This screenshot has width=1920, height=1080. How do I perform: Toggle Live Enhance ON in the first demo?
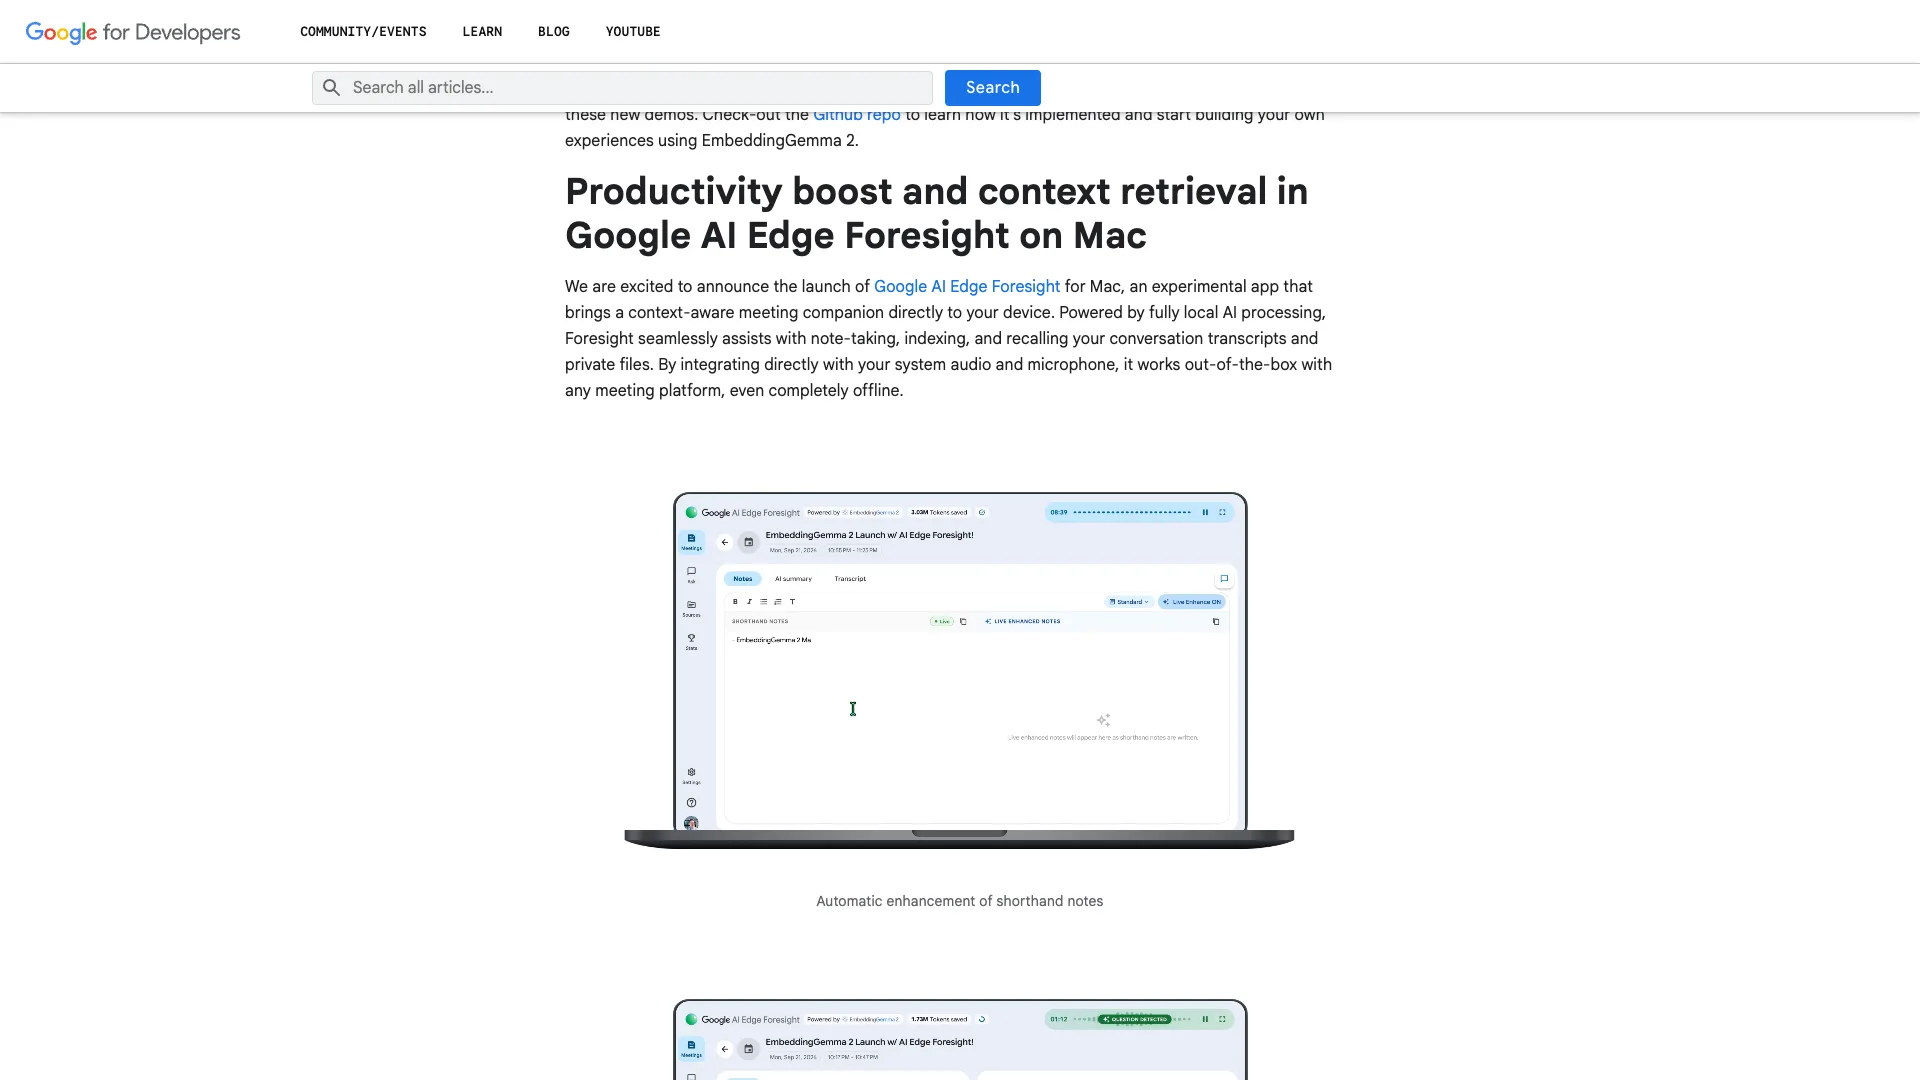(x=1192, y=602)
